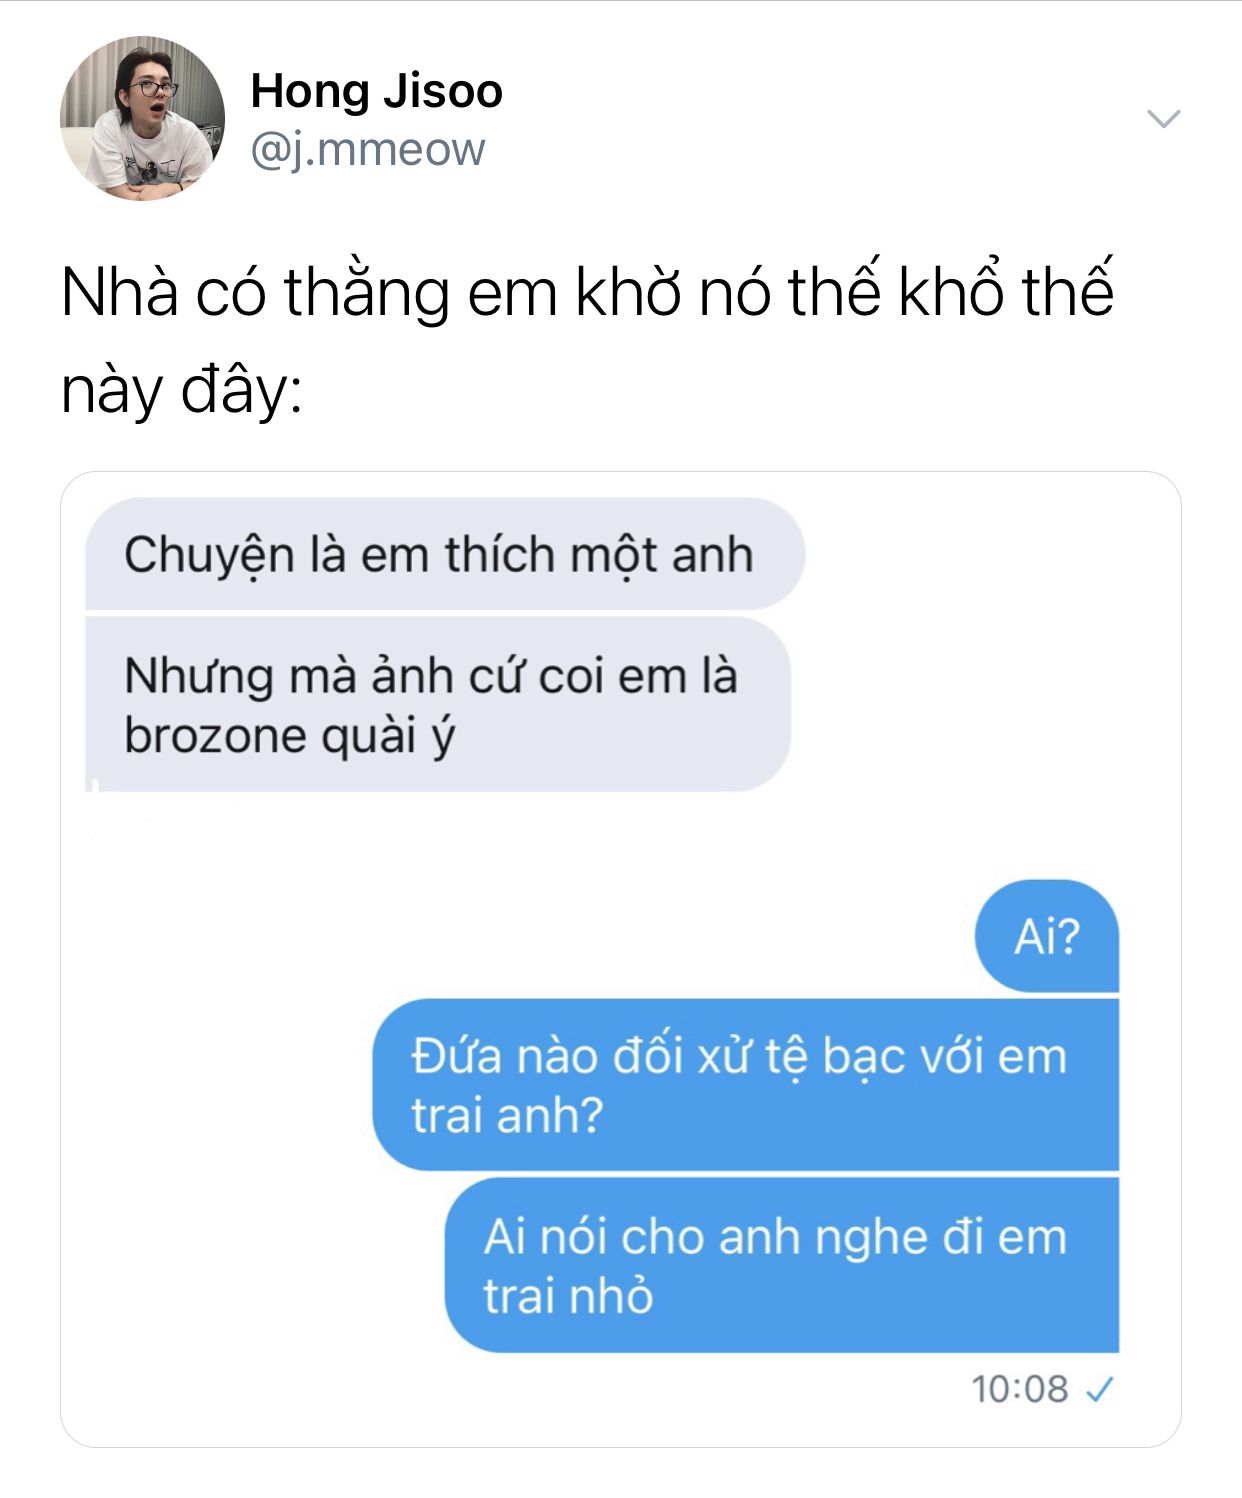Screen dimensions: 1242x1498
Task: Click the words 'trai anh?' in blue bubble
Action: point(508,1115)
